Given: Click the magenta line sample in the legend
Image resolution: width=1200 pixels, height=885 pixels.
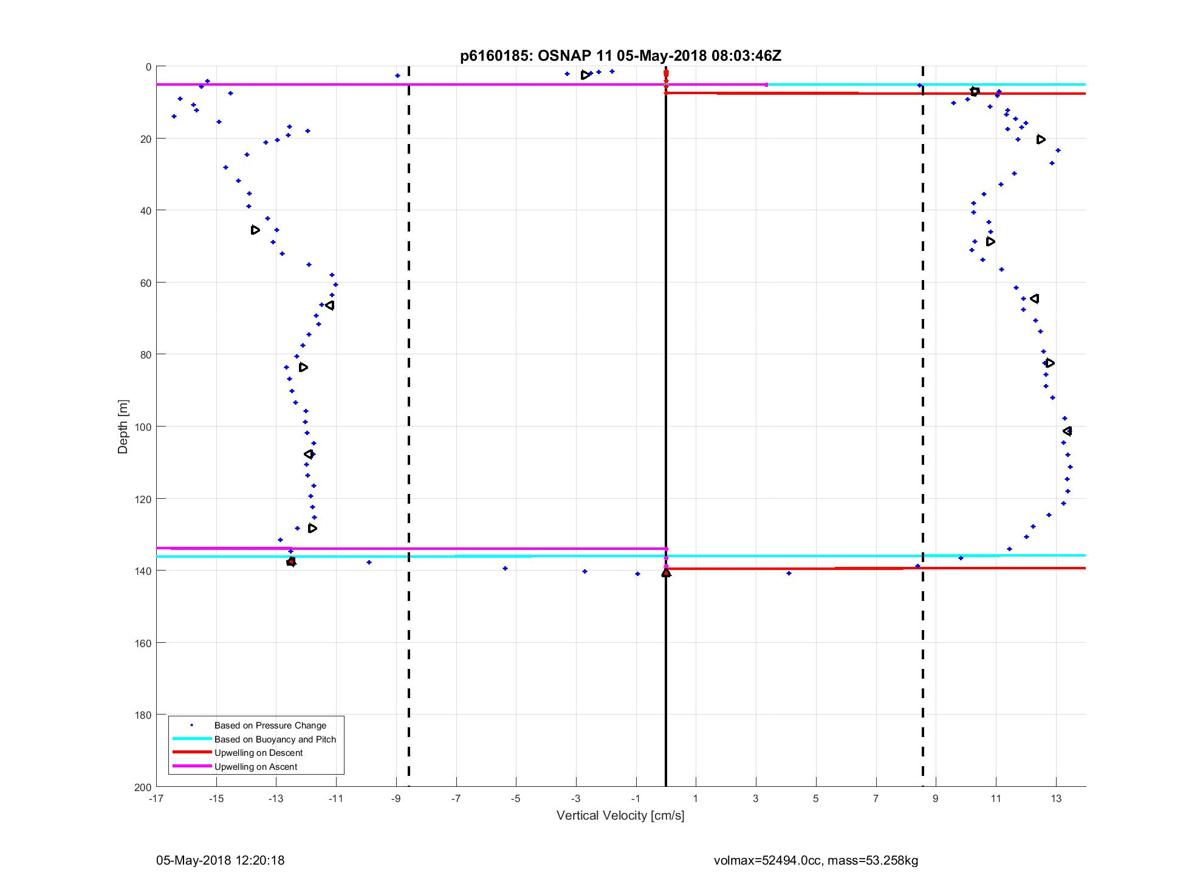Looking at the screenshot, I should point(191,767).
